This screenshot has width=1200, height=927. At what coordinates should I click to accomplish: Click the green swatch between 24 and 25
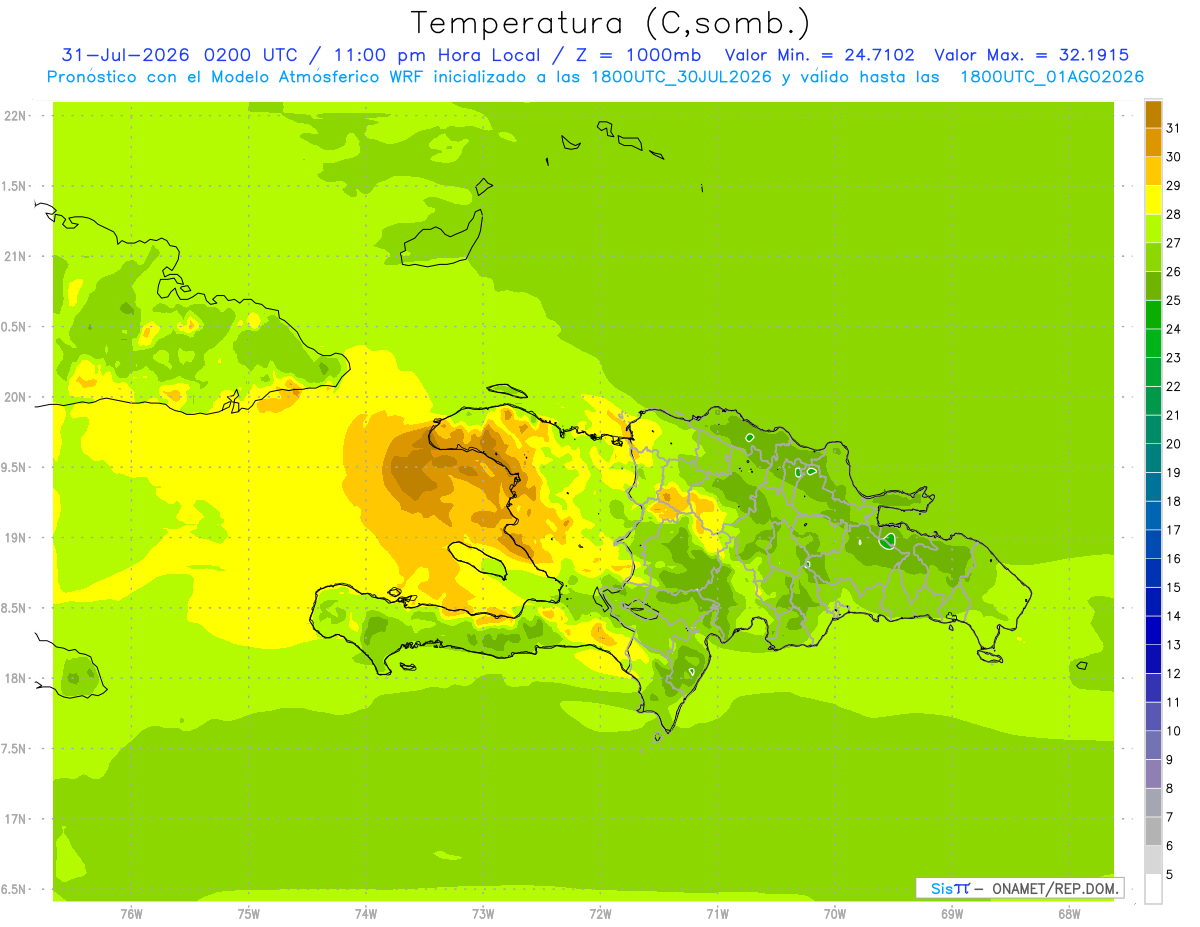[x=1153, y=315]
